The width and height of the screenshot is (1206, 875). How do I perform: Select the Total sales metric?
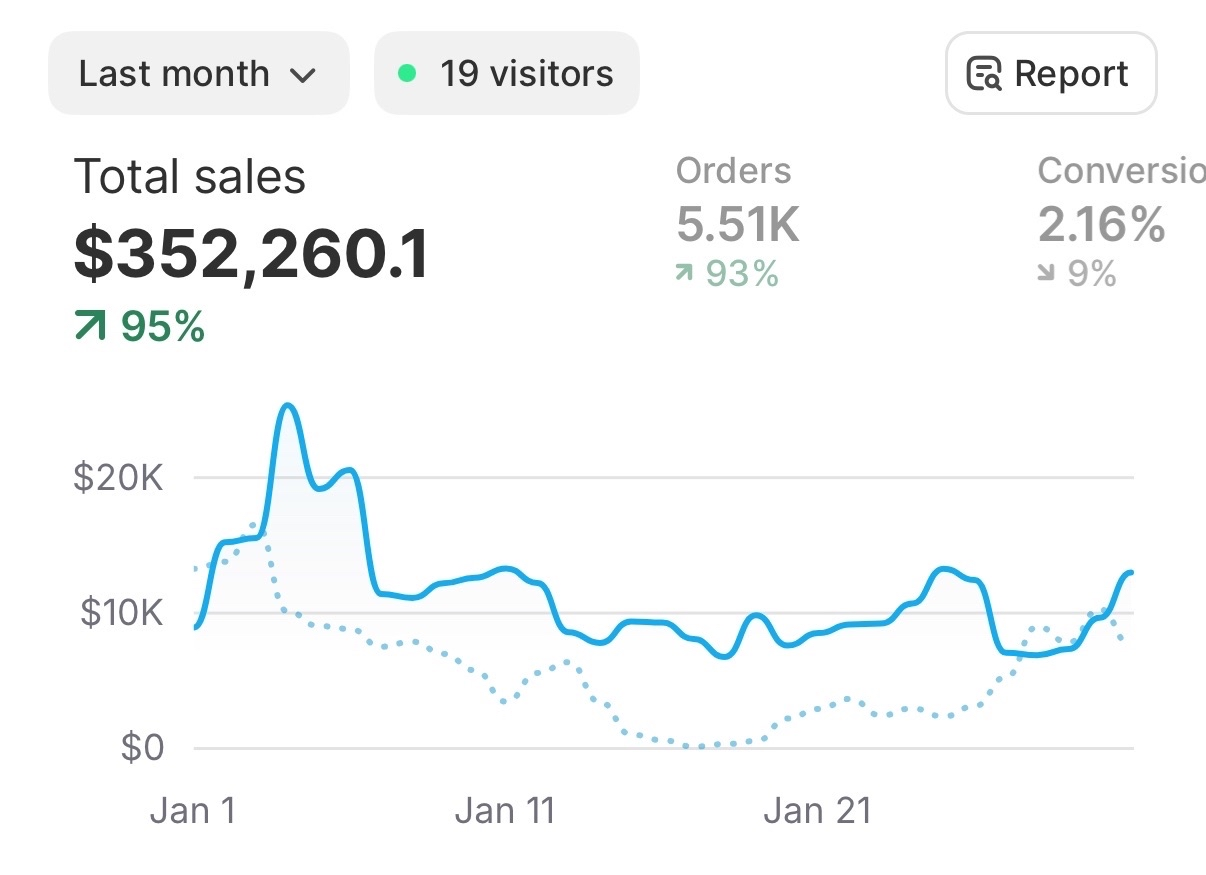pyautogui.click(x=190, y=177)
